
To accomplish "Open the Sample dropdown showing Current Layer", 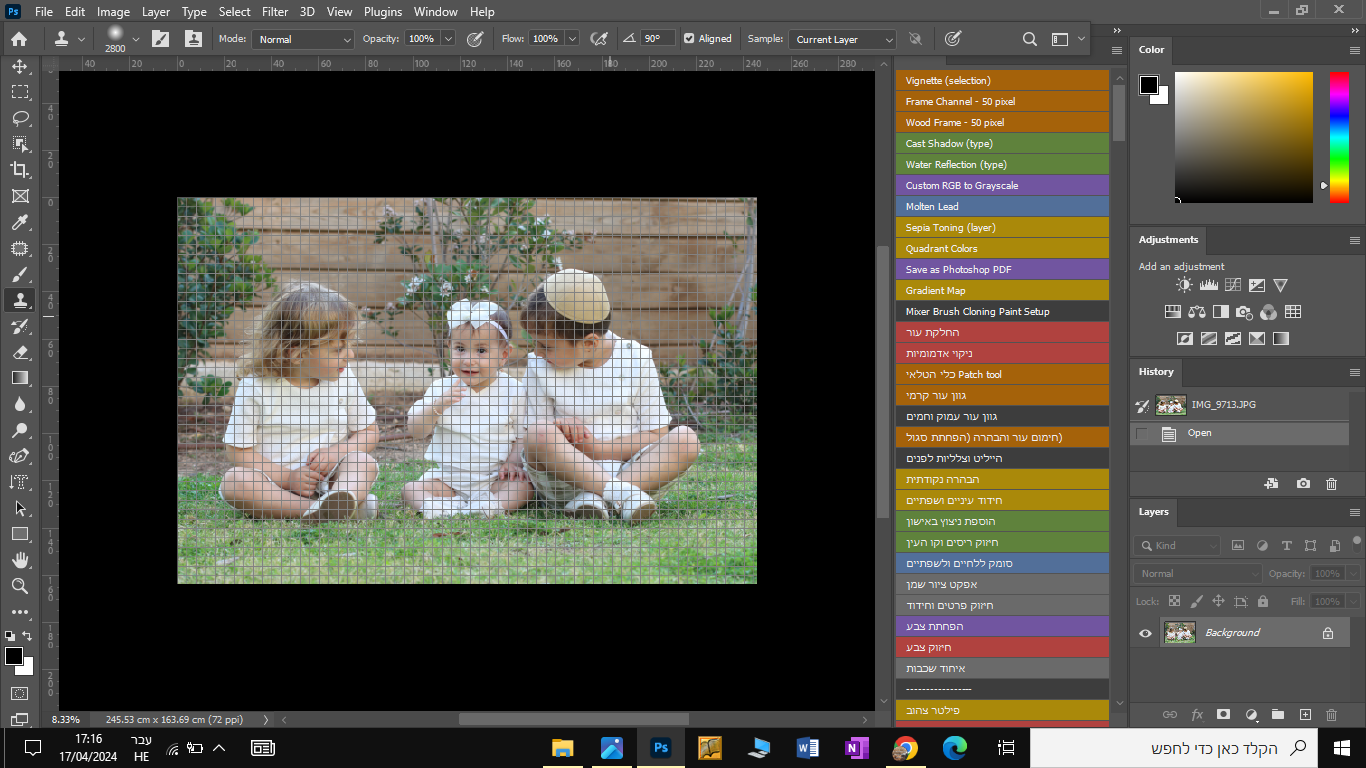I will [843, 39].
